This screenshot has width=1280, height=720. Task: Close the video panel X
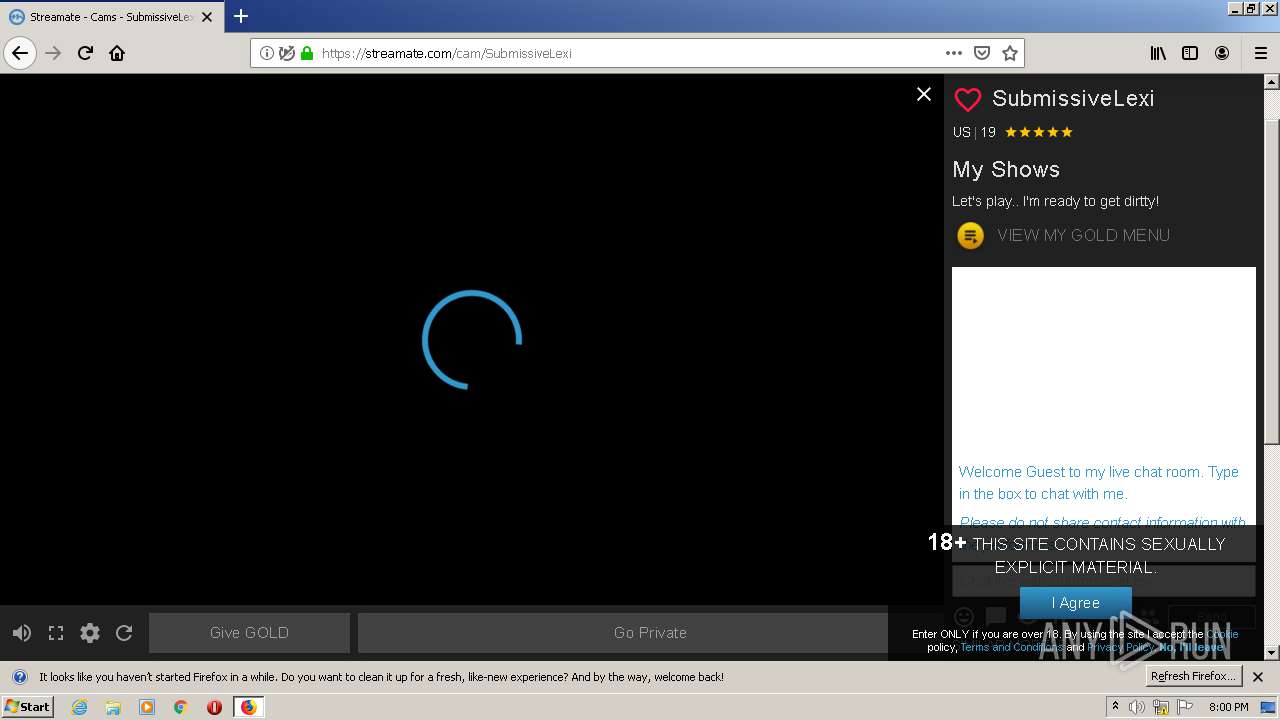pyautogui.click(x=924, y=94)
